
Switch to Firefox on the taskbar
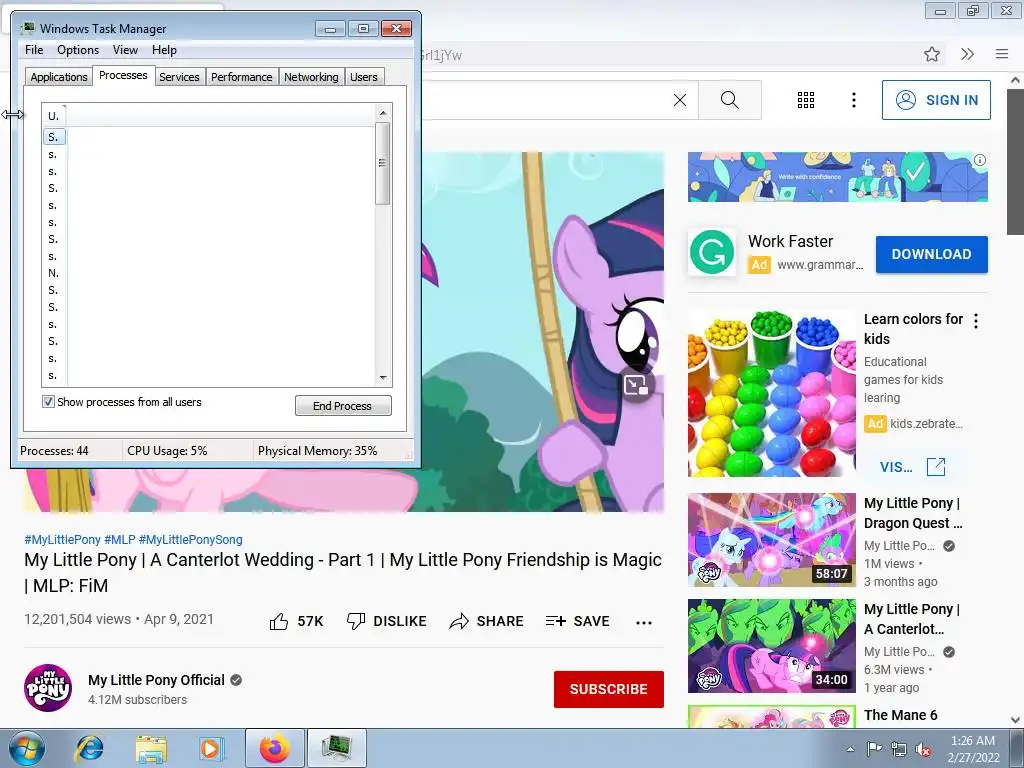click(274, 748)
